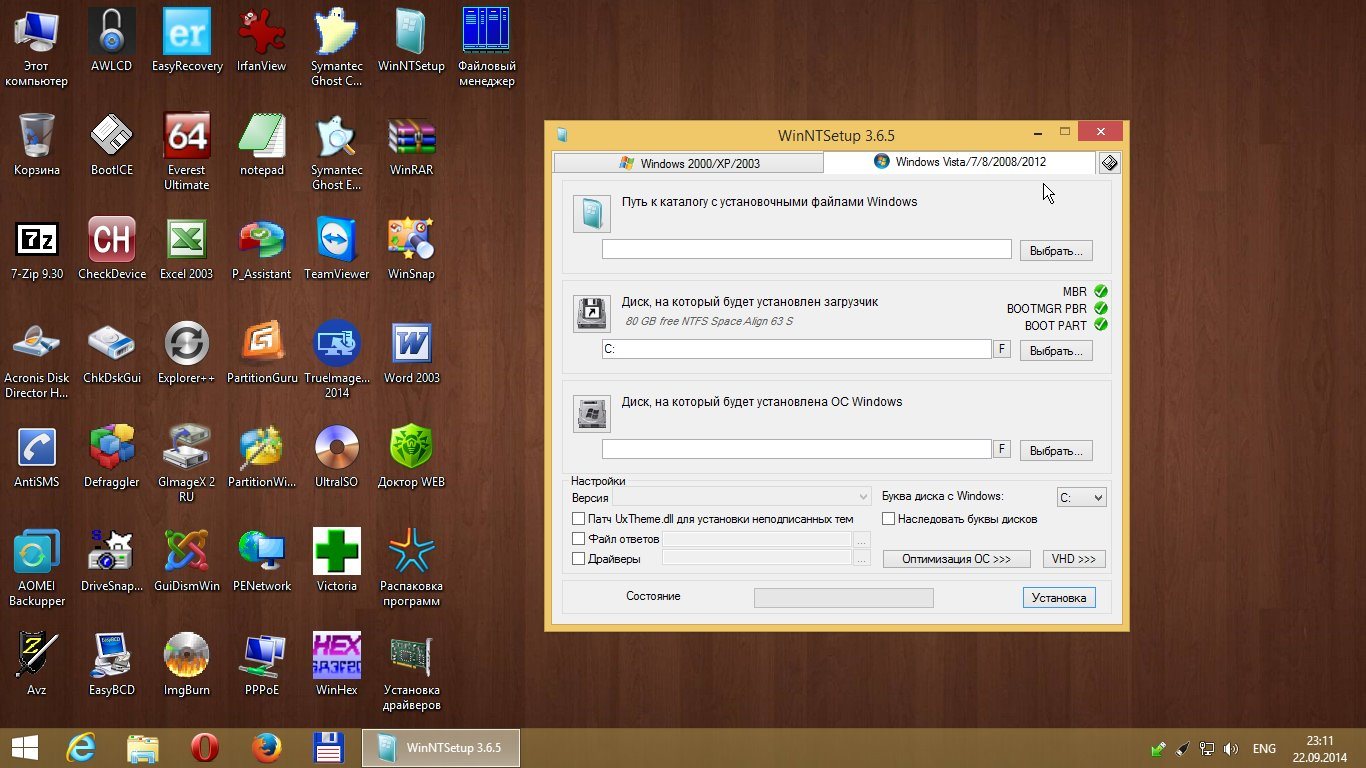Screen dimensions: 1366x768
Task: Click Выбрать for the Windows OS disk
Action: pyautogui.click(x=1056, y=450)
